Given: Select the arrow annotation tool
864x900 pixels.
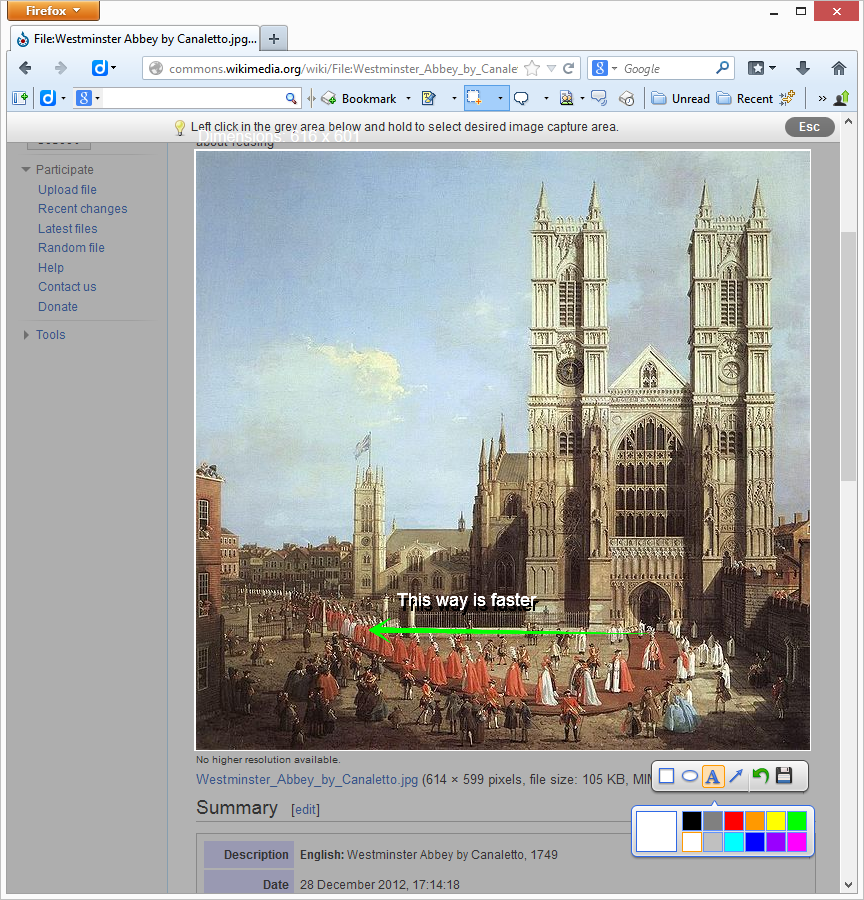Looking at the screenshot, I should coord(736,776).
